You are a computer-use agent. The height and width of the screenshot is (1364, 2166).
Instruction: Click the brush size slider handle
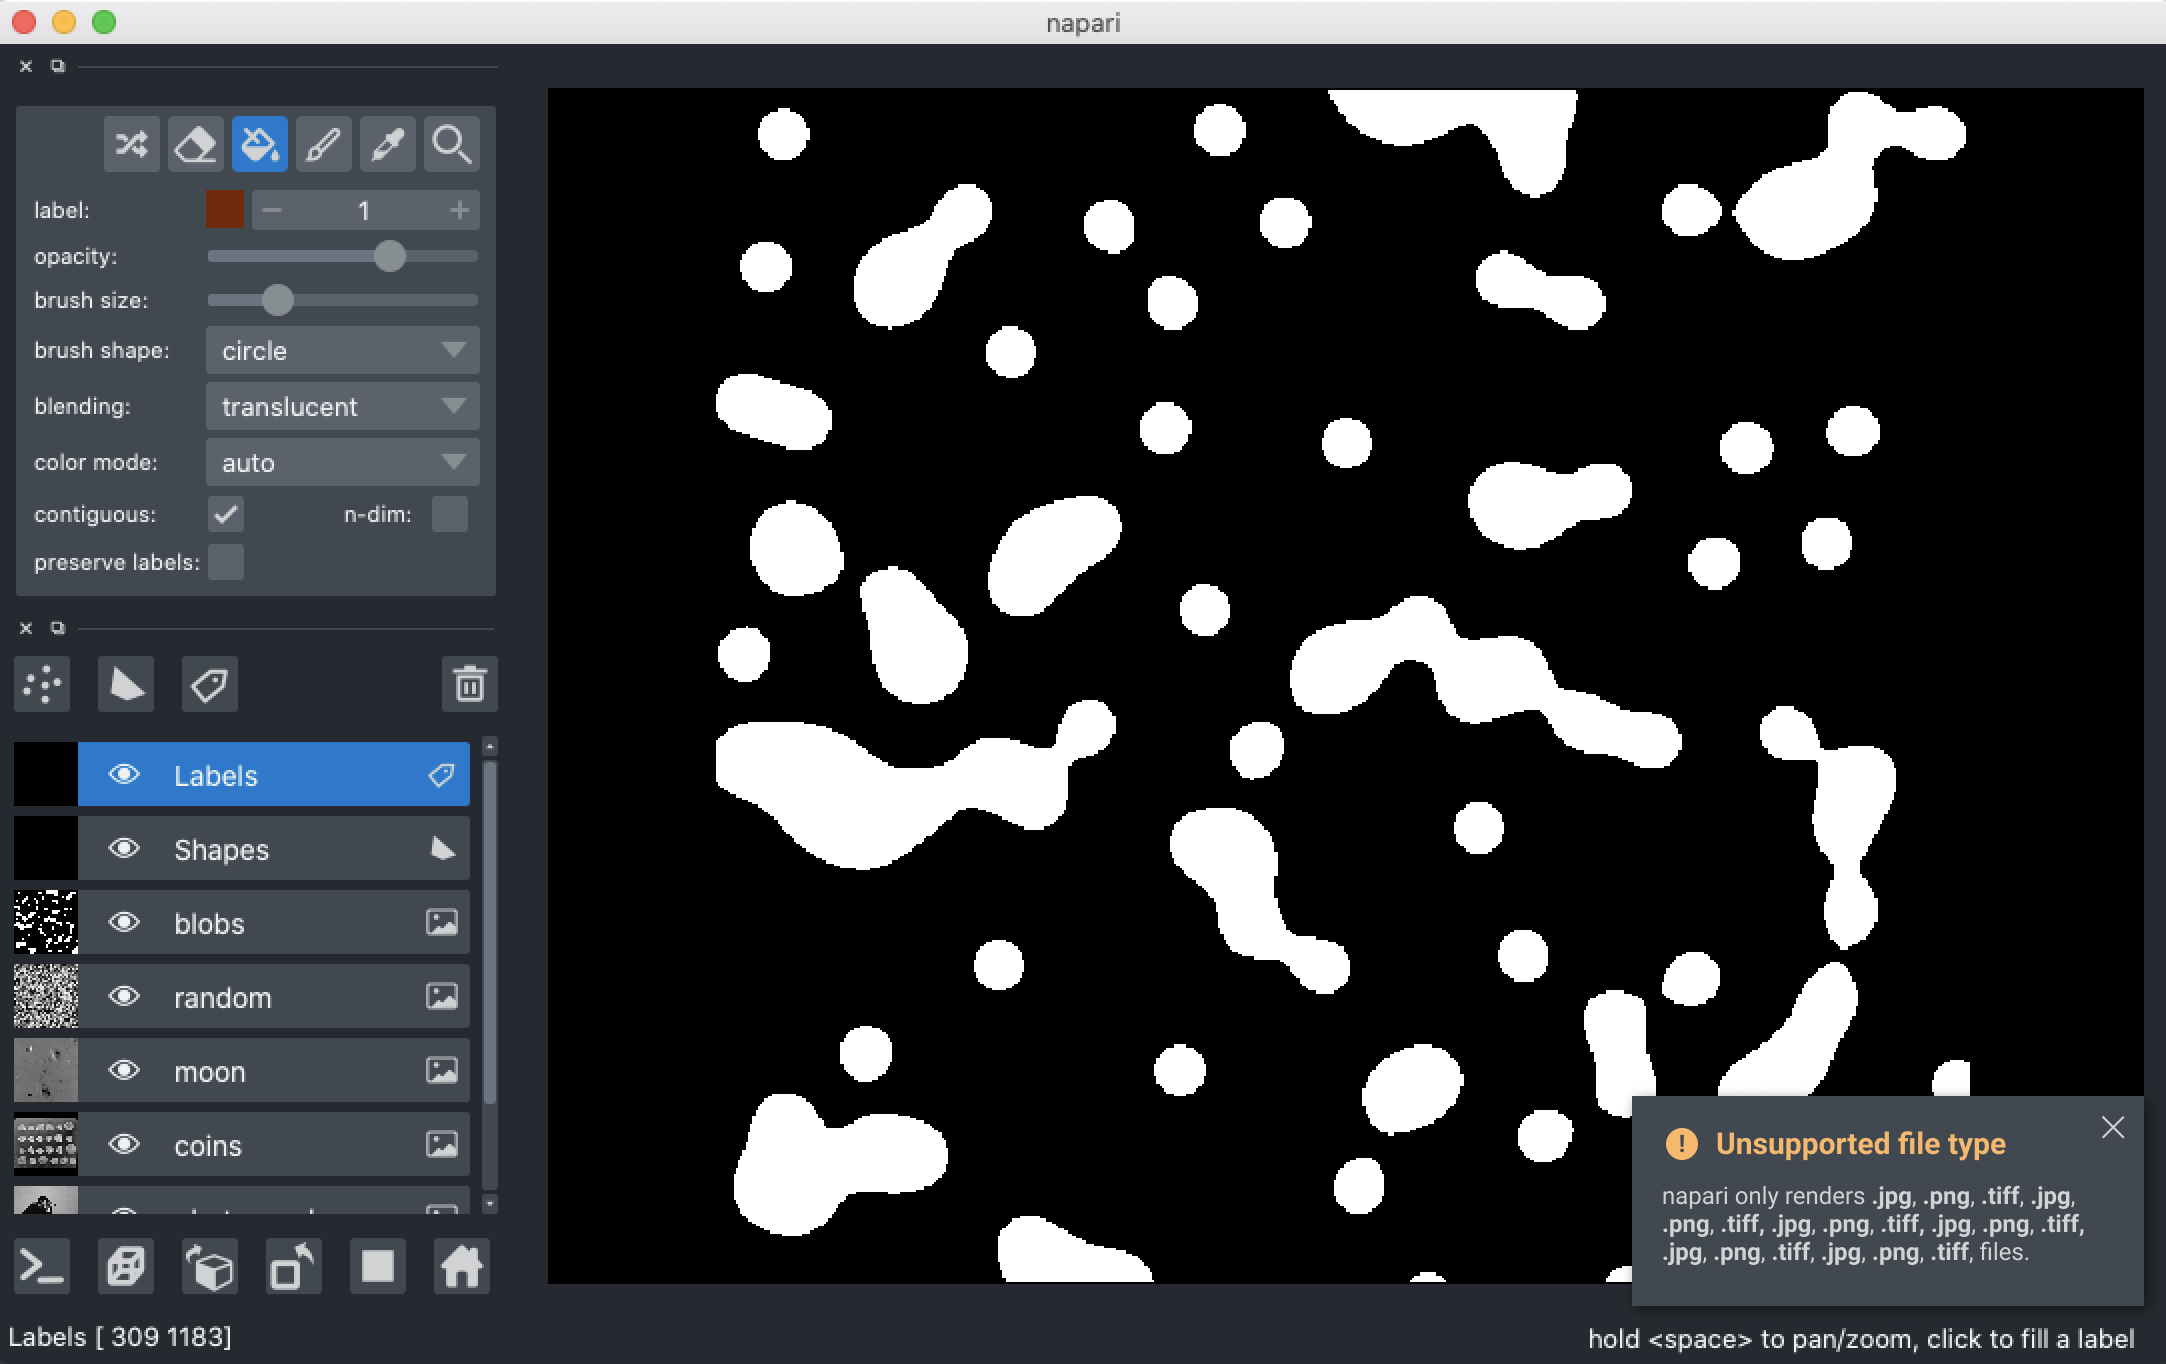point(278,300)
